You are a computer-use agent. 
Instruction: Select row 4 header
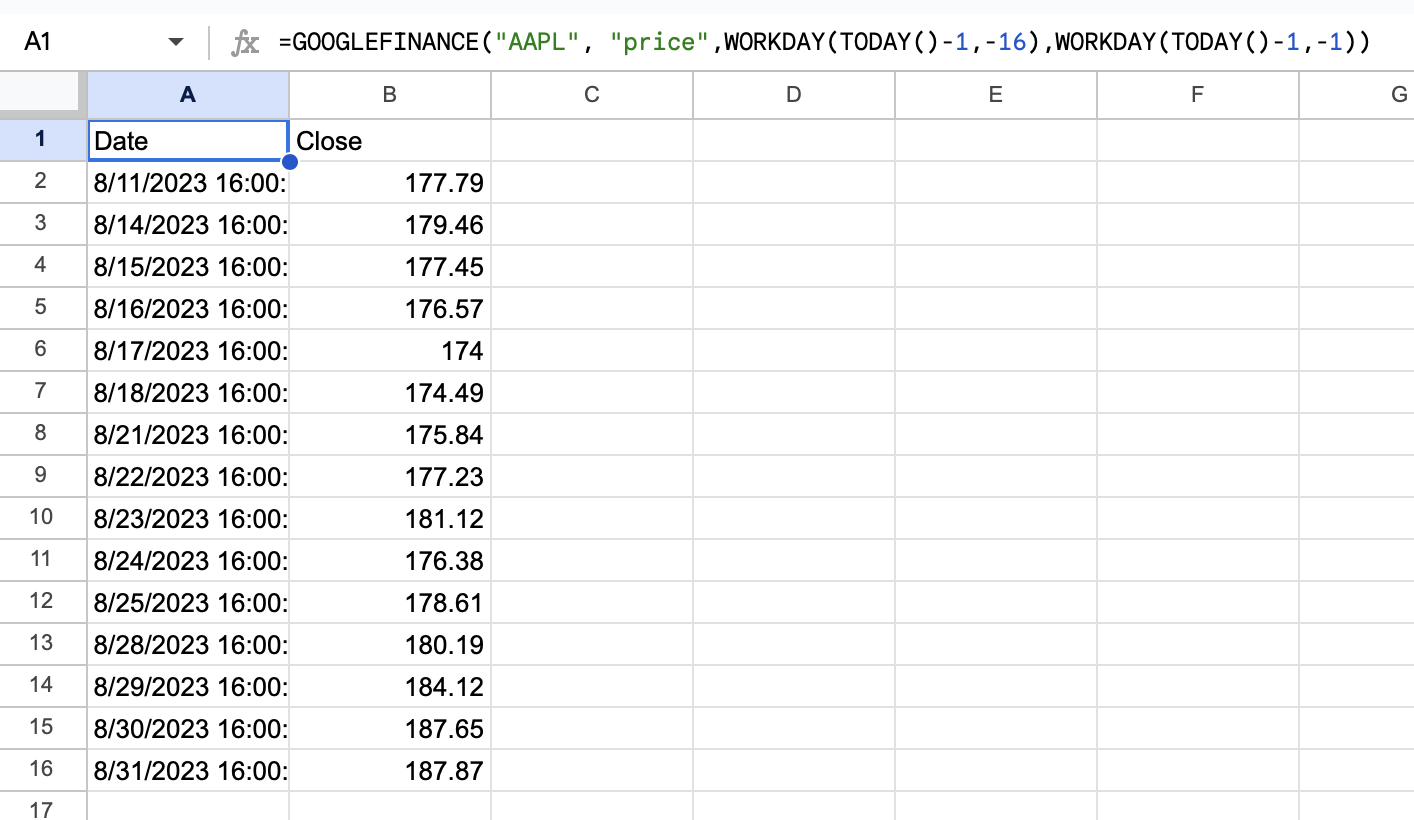43,266
